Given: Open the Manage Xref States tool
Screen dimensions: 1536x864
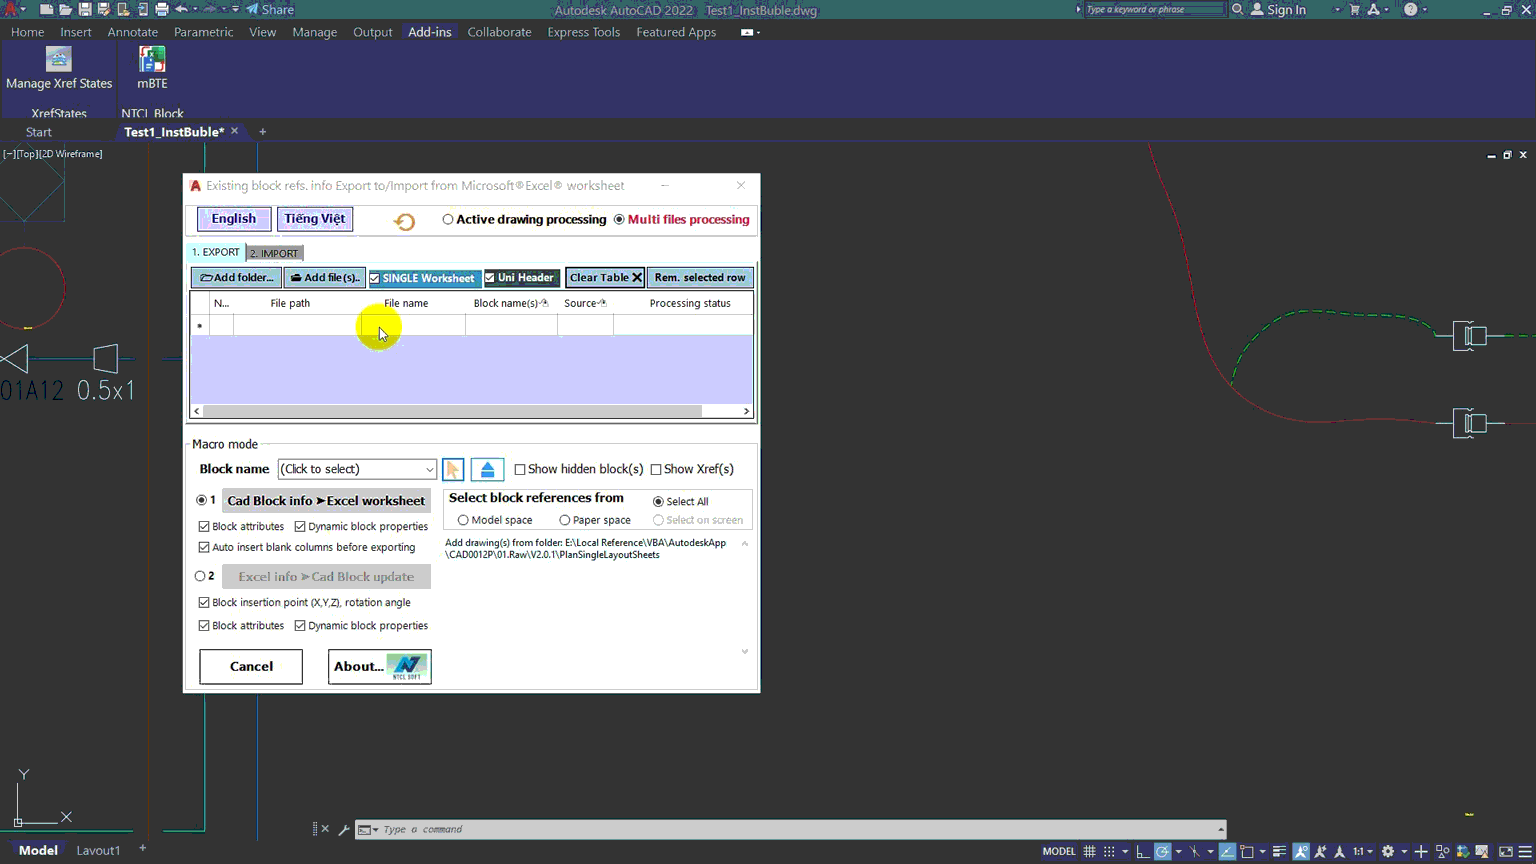Looking at the screenshot, I should pyautogui.click(x=59, y=68).
